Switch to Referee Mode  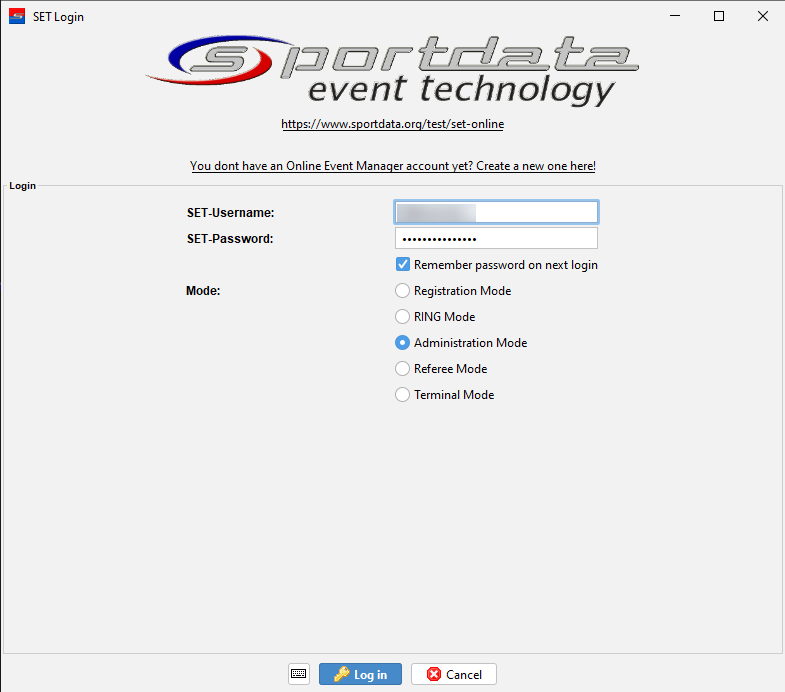click(403, 369)
